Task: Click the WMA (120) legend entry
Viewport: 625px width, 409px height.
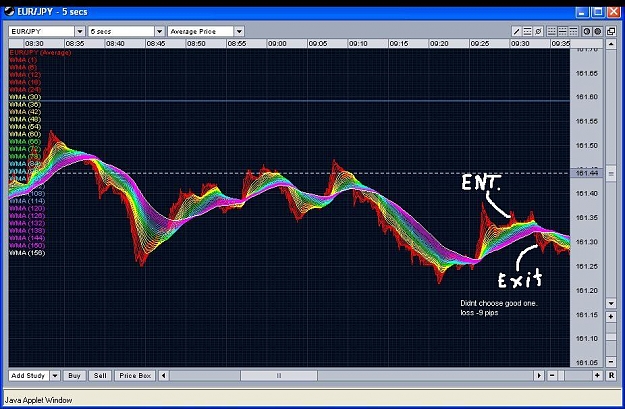Action: tap(27, 208)
